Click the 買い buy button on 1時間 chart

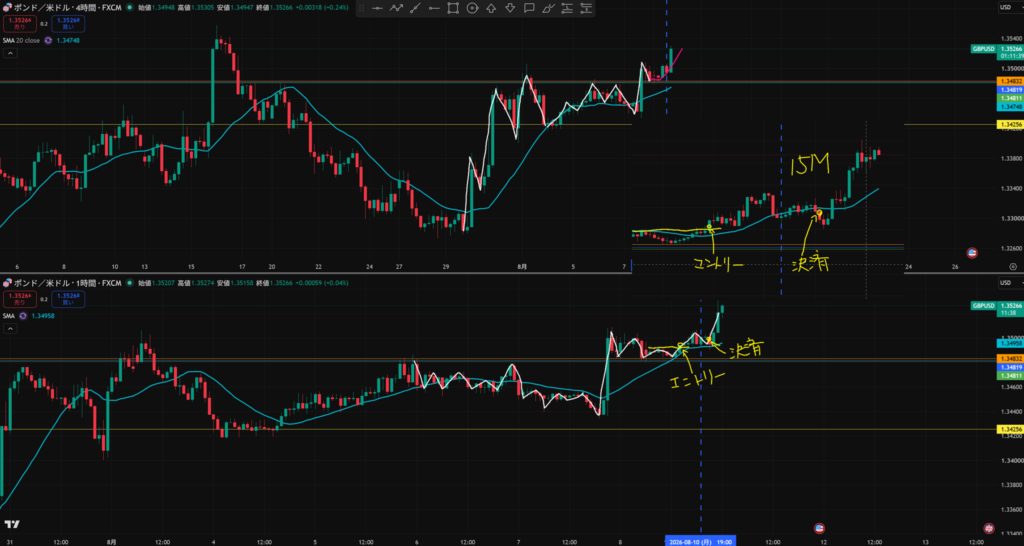[70, 299]
